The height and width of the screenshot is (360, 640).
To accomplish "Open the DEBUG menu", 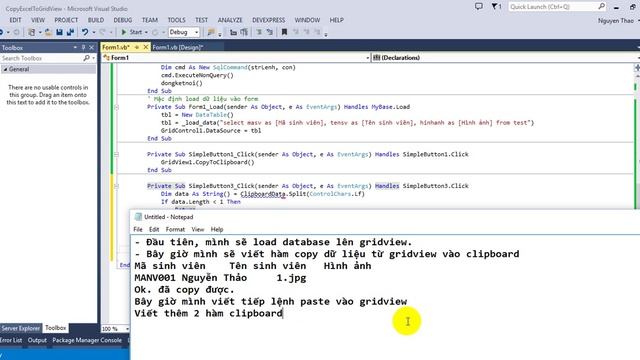I will tap(123, 20).
